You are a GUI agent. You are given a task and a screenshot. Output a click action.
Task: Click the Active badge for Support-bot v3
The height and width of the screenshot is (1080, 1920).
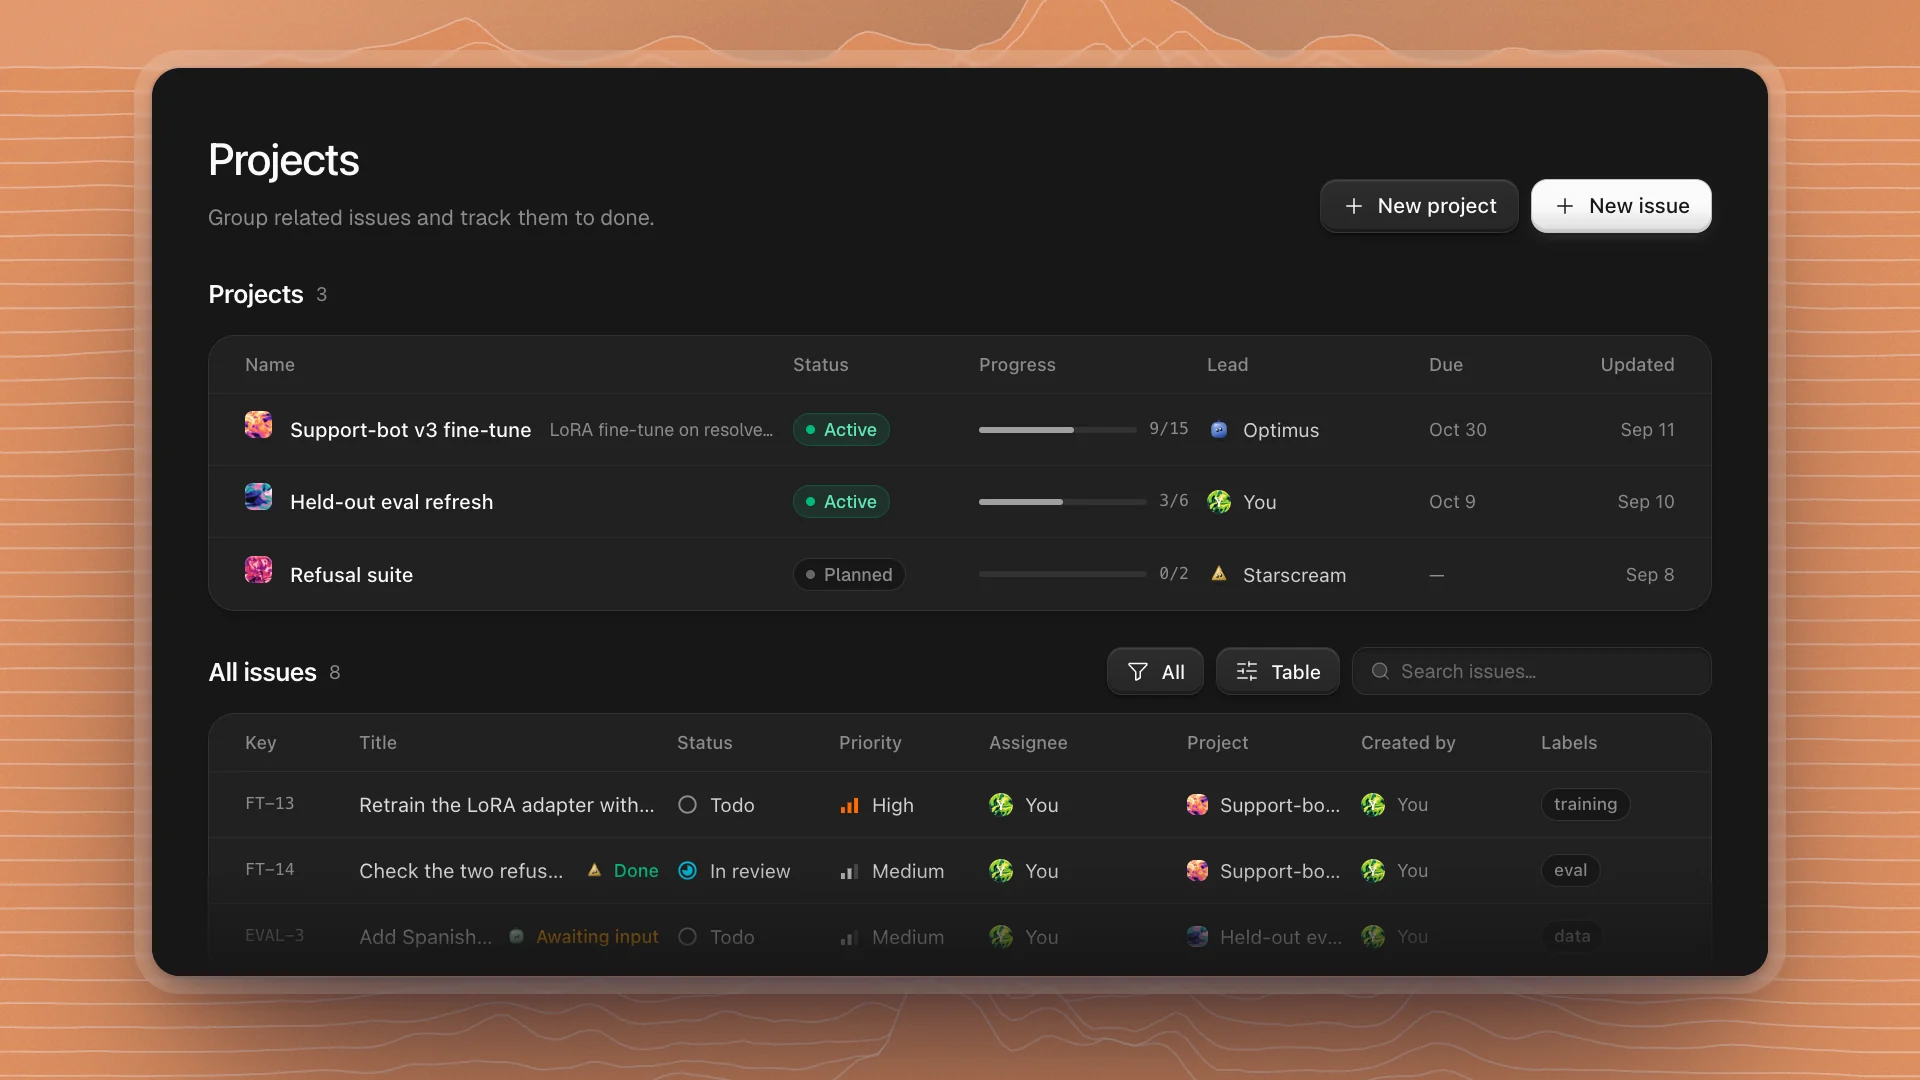coord(841,430)
